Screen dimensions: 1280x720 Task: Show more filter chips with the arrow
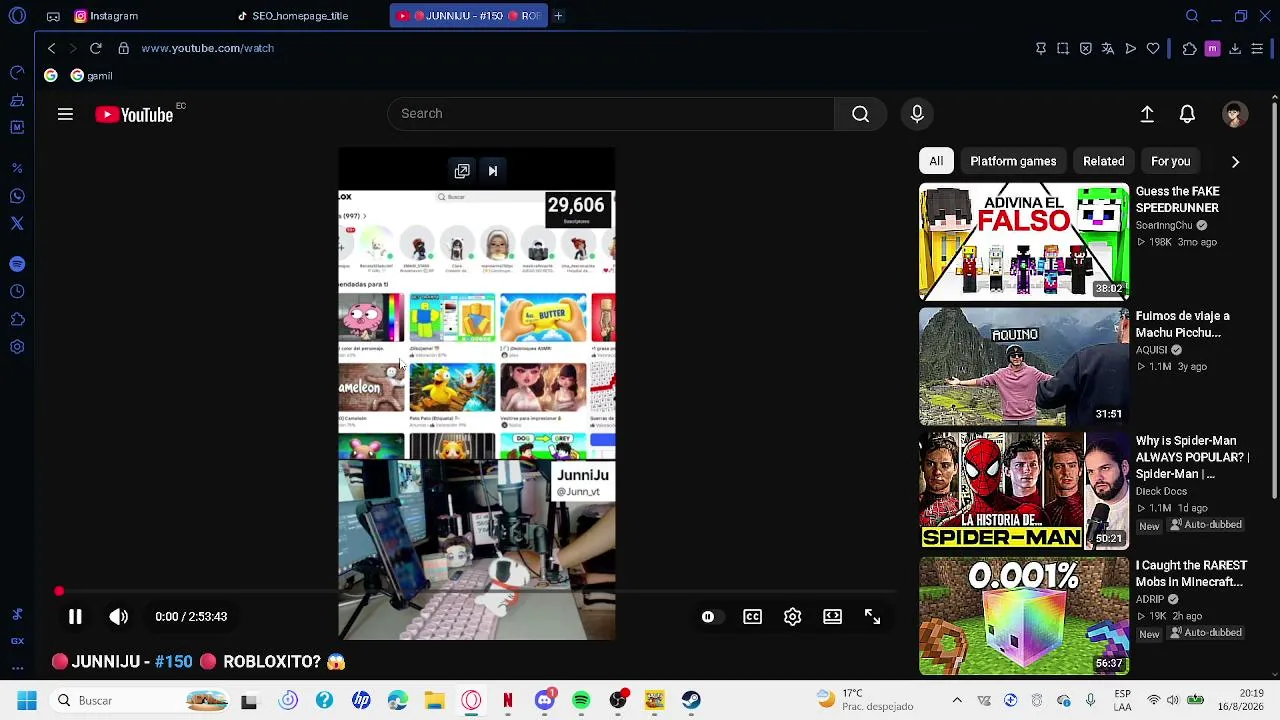[x=1235, y=161]
